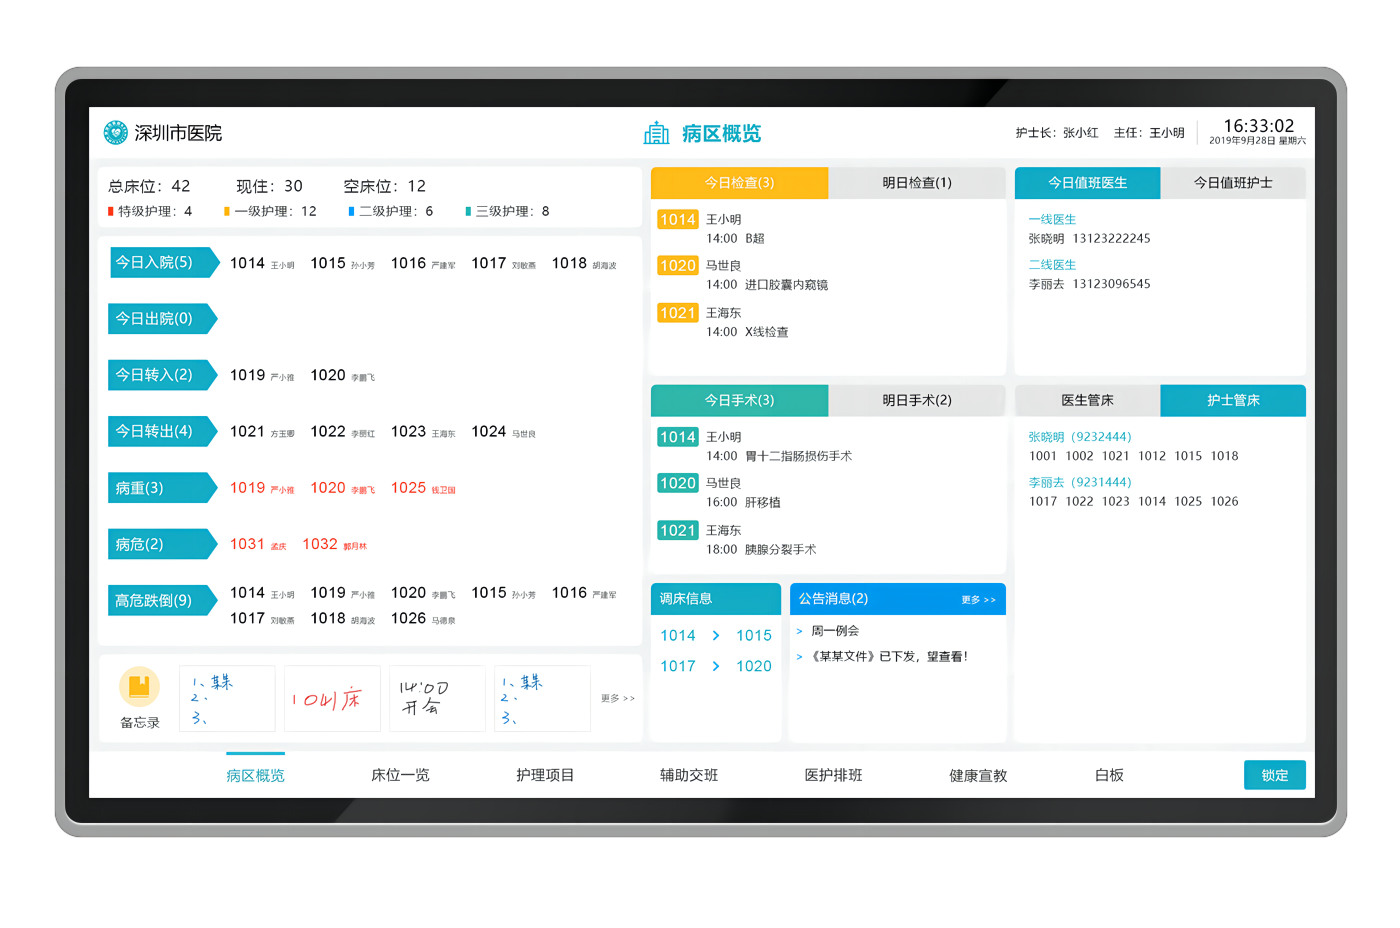Image resolution: width=1400 pixels, height=928 pixels.
Task: Switch to 医生管床 tab
Action: (1087, 400)
